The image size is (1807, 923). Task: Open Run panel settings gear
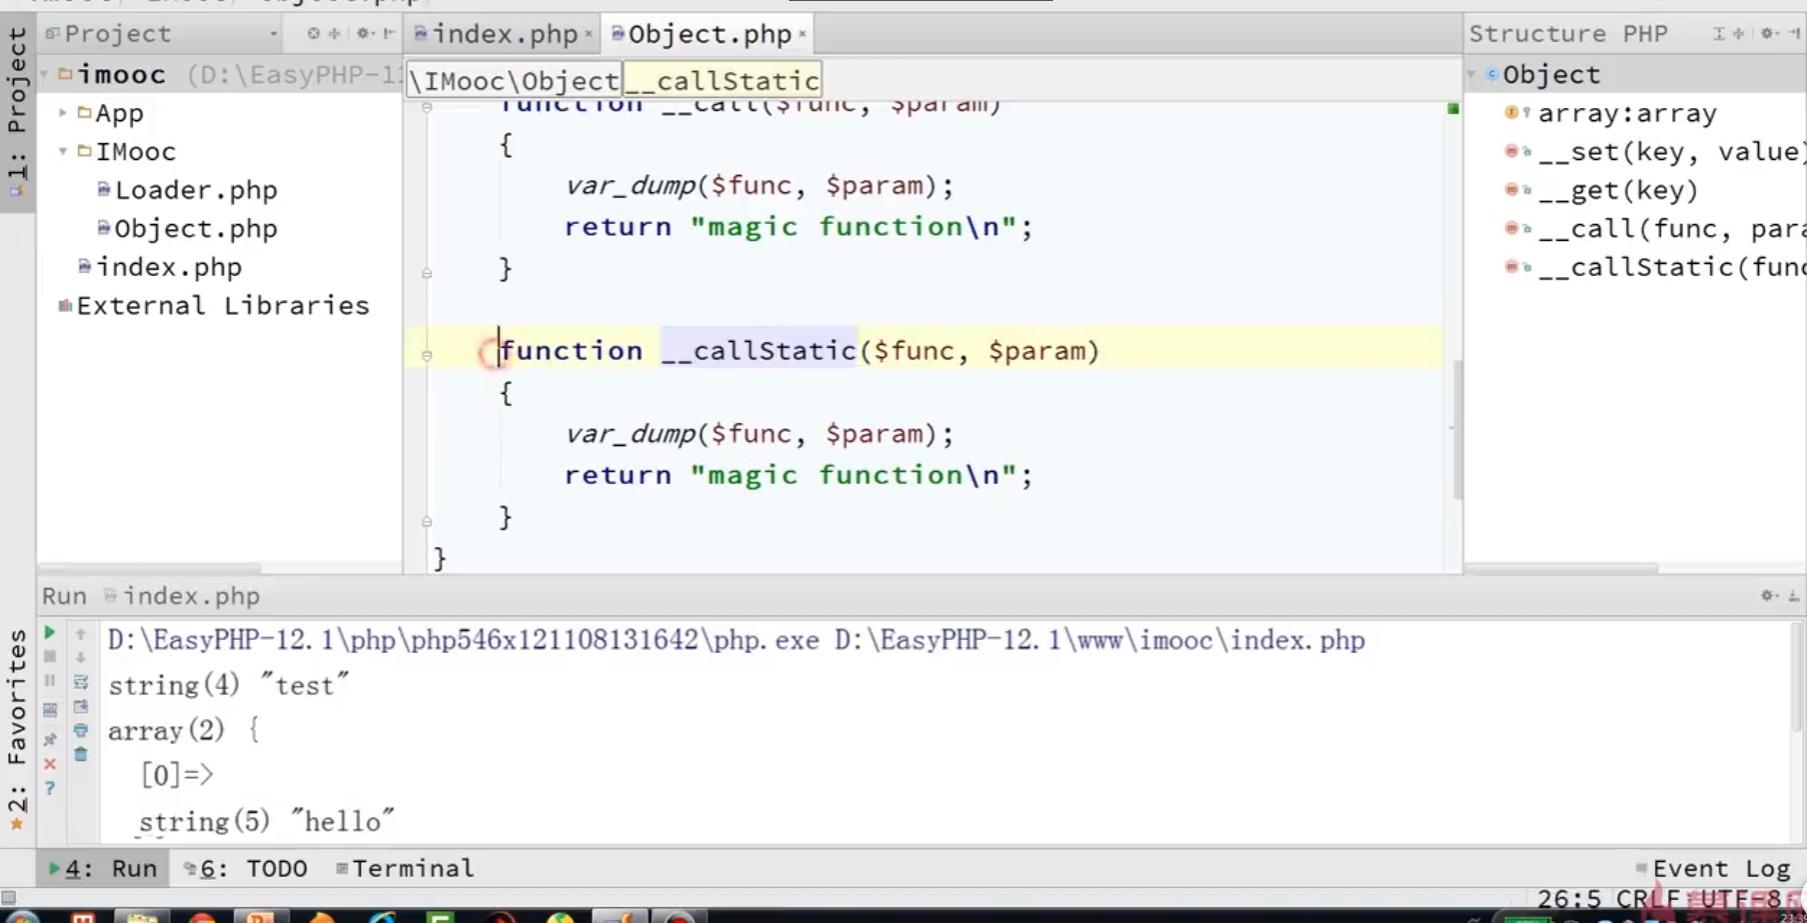pyautogui.click(x=1768, y=596)
